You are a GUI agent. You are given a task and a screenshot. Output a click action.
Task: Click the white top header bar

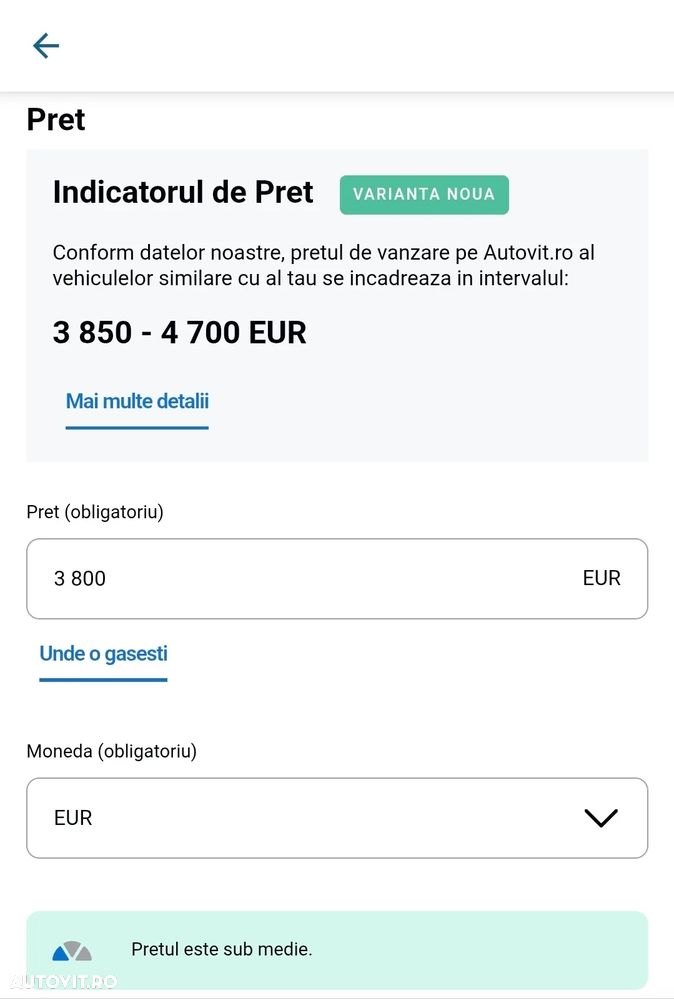[350, 46]
